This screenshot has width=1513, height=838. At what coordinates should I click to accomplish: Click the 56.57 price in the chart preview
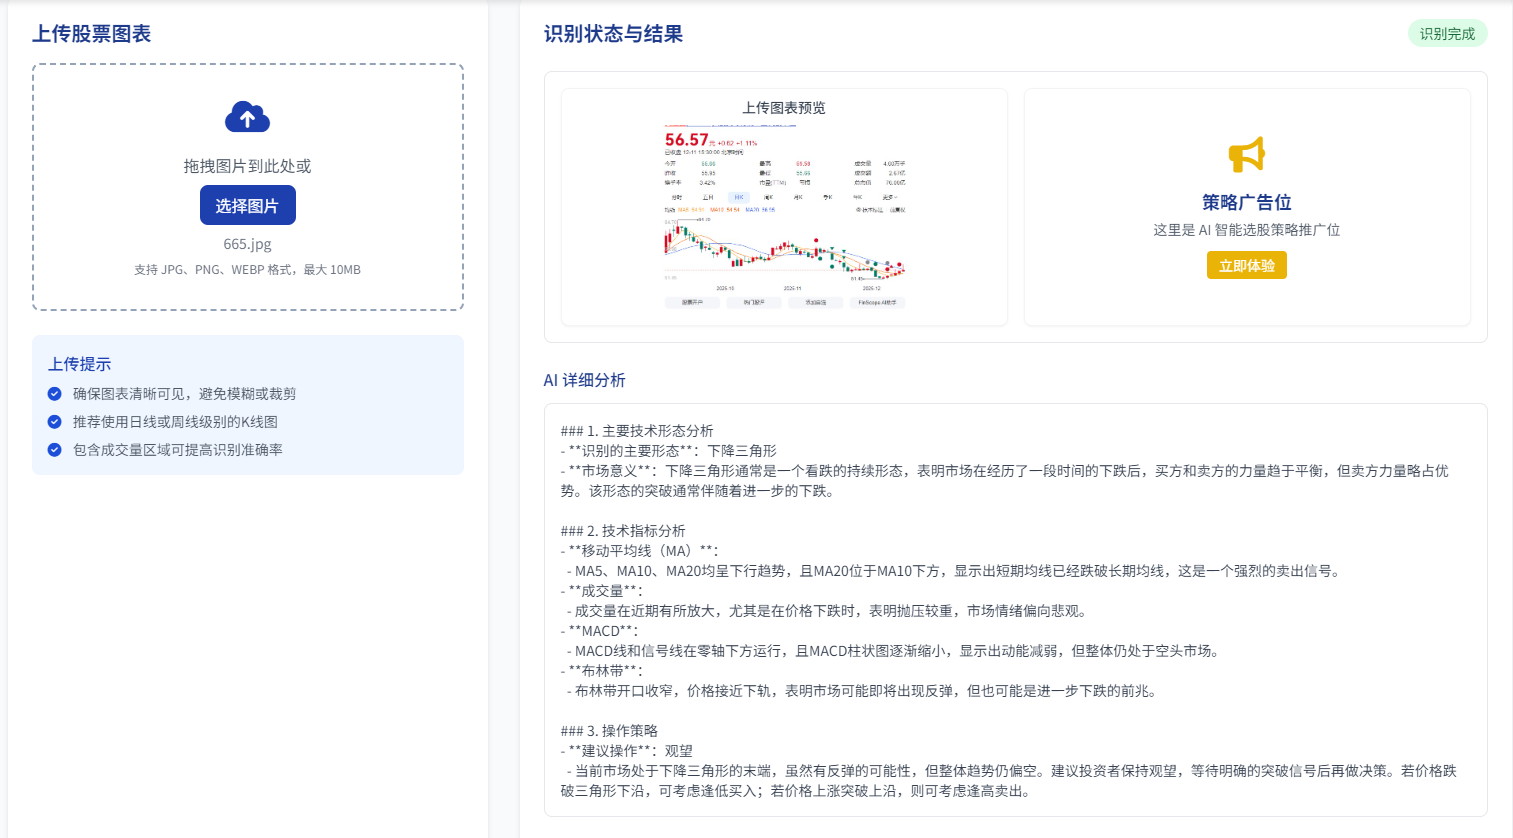[x=687, y=140]
